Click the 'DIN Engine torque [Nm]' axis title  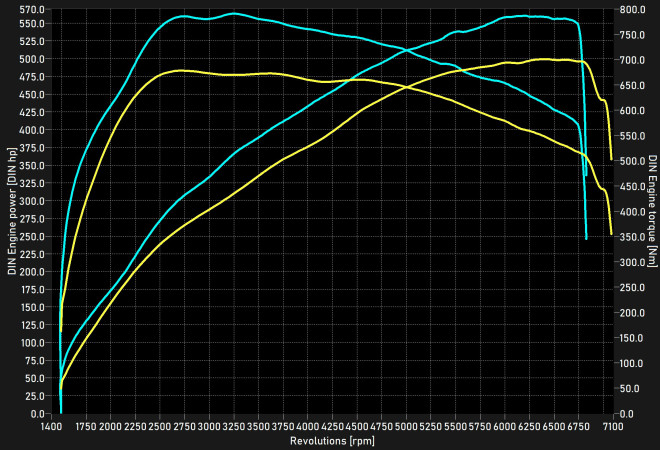652,211
